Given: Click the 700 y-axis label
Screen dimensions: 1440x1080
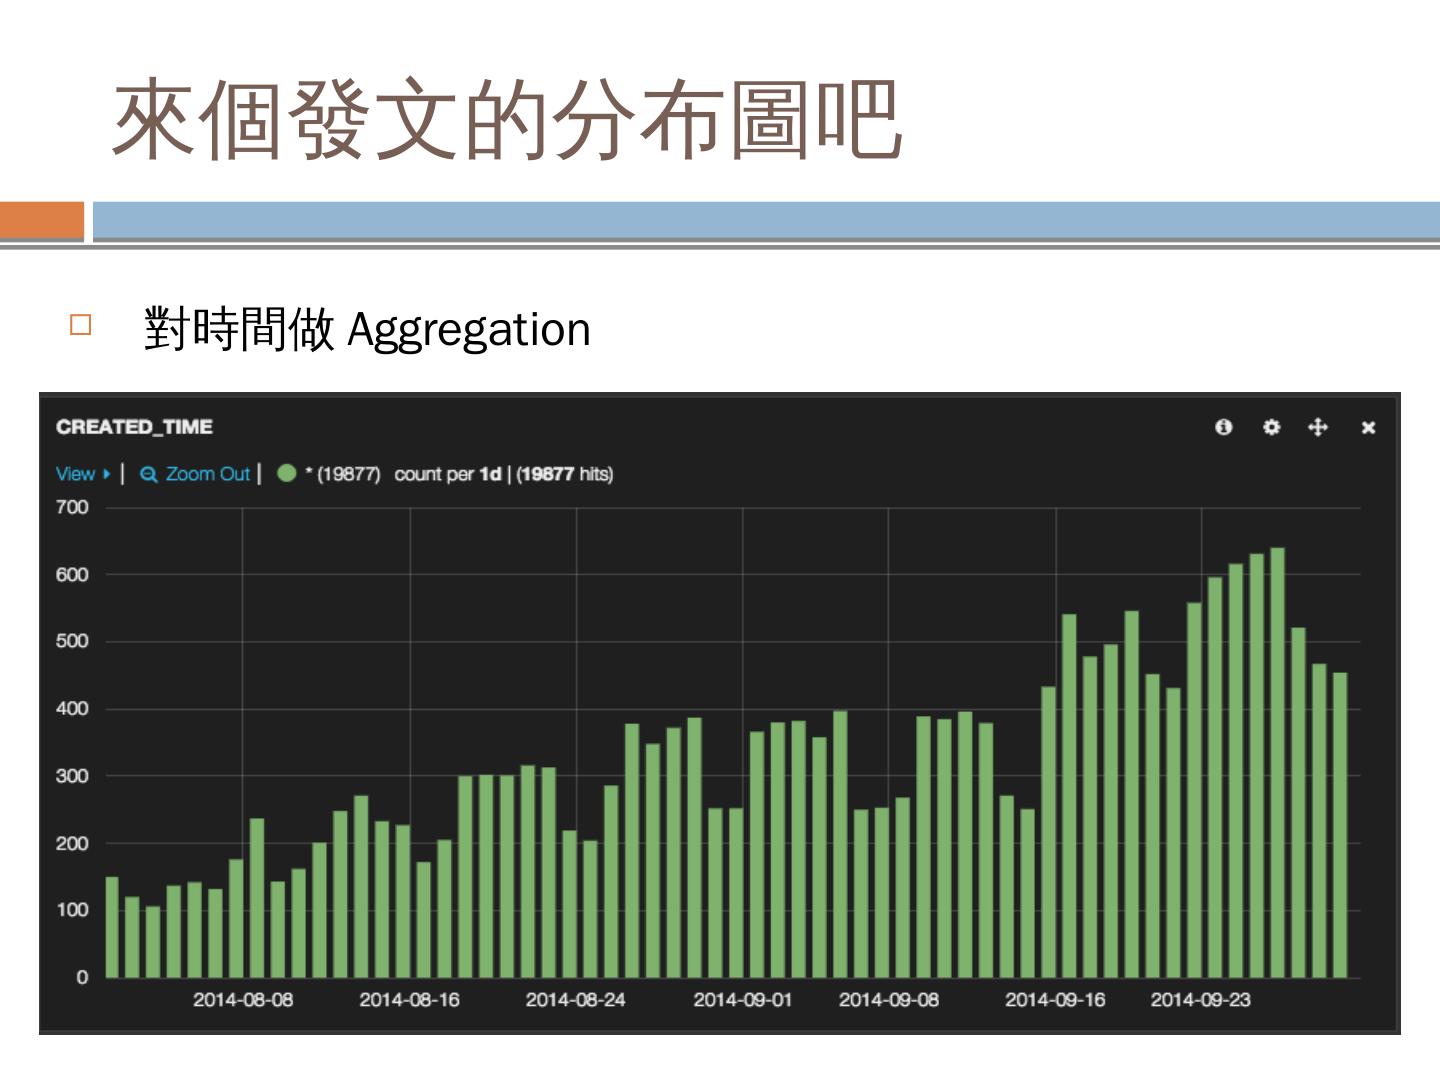Looking at the screenshot, I should pyautogui.click(x=72, y=507).
